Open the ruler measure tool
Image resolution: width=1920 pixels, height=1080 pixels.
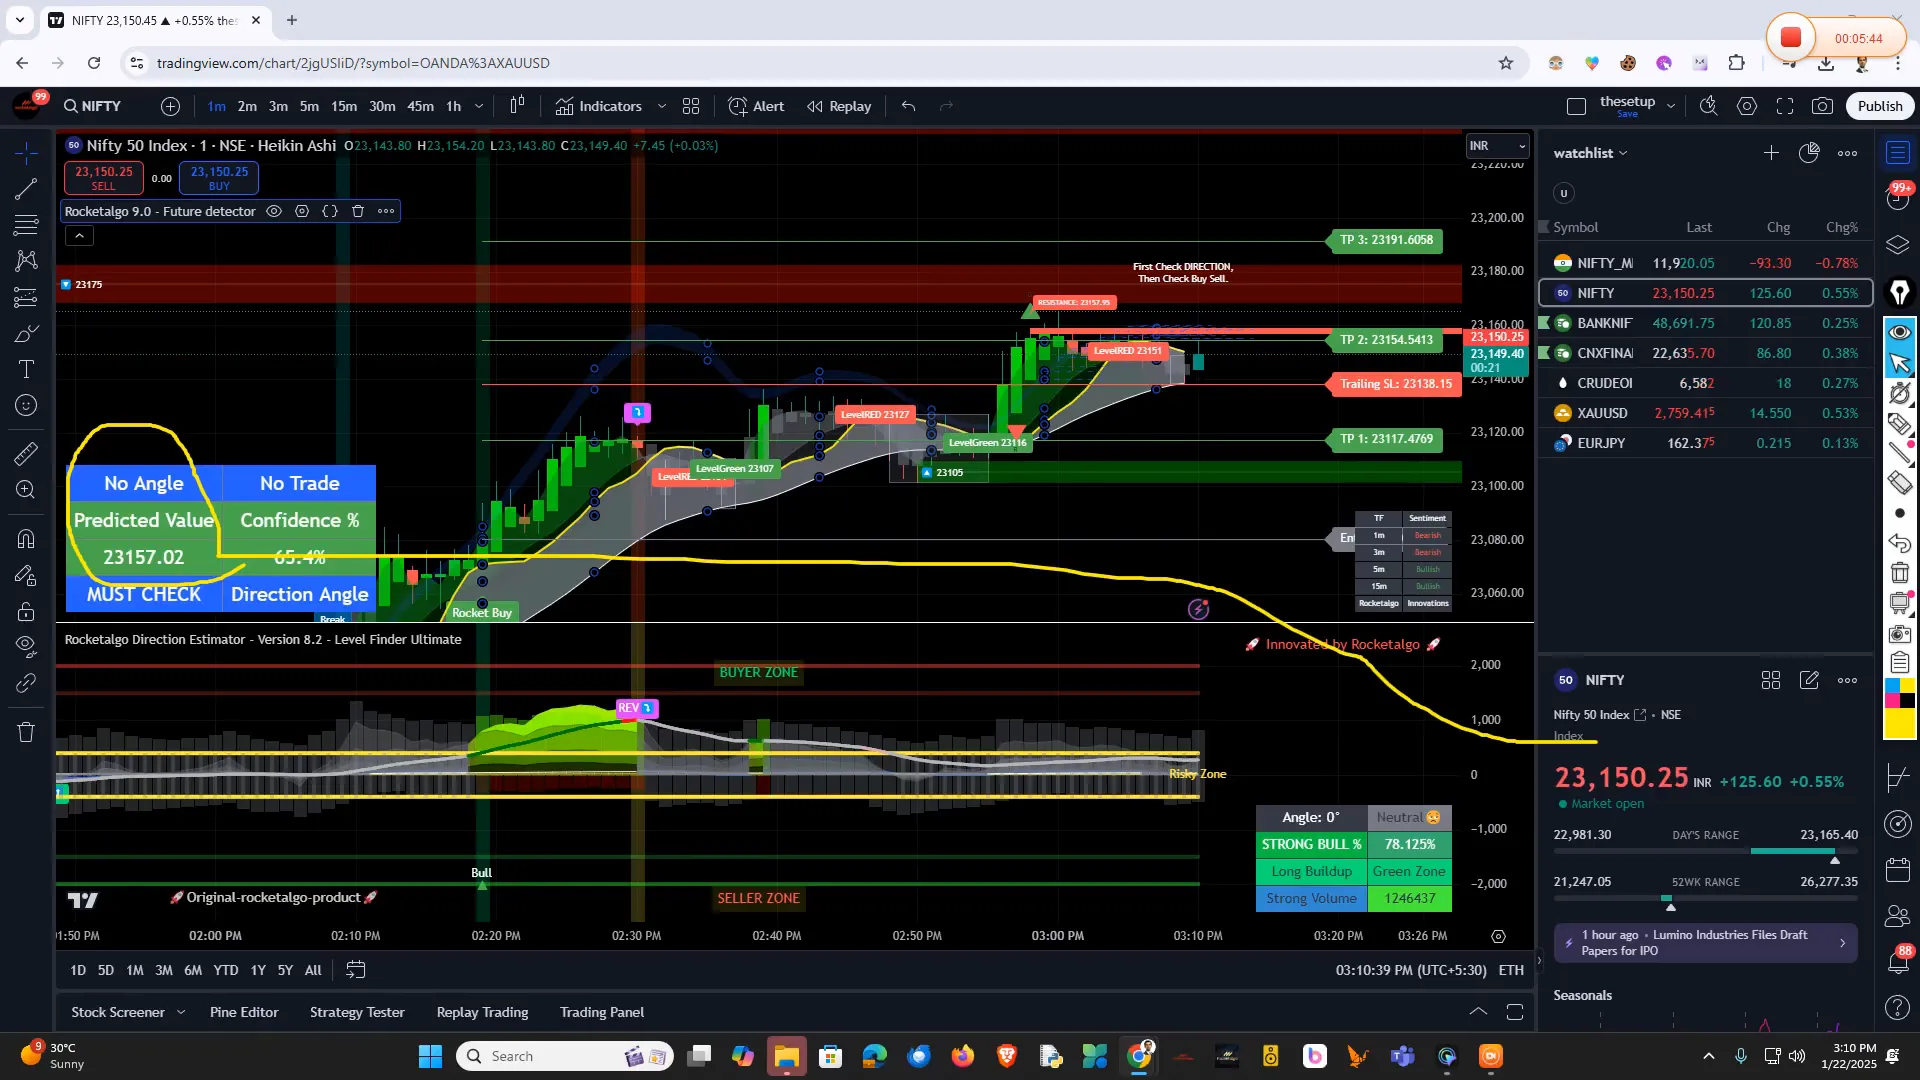click(x=26, y=454)
